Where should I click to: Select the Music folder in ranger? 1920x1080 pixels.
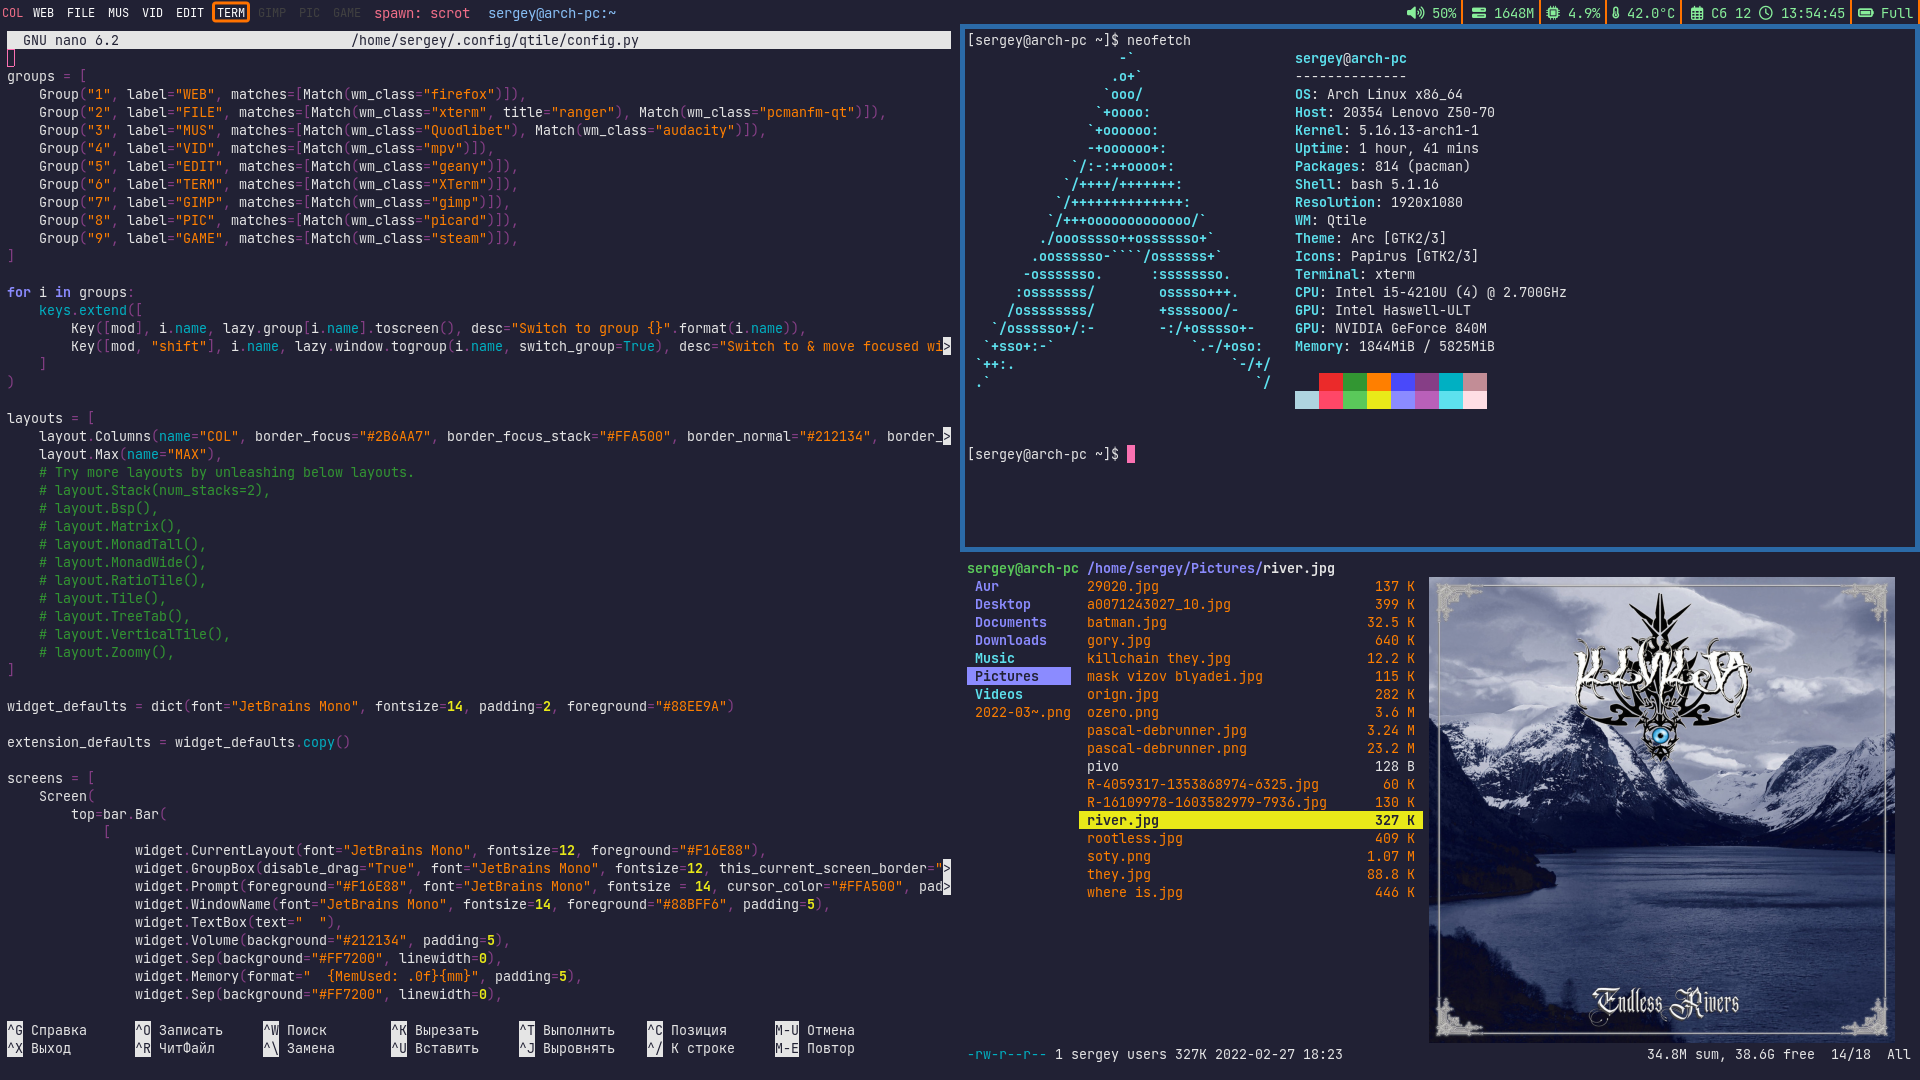point(995,658)
